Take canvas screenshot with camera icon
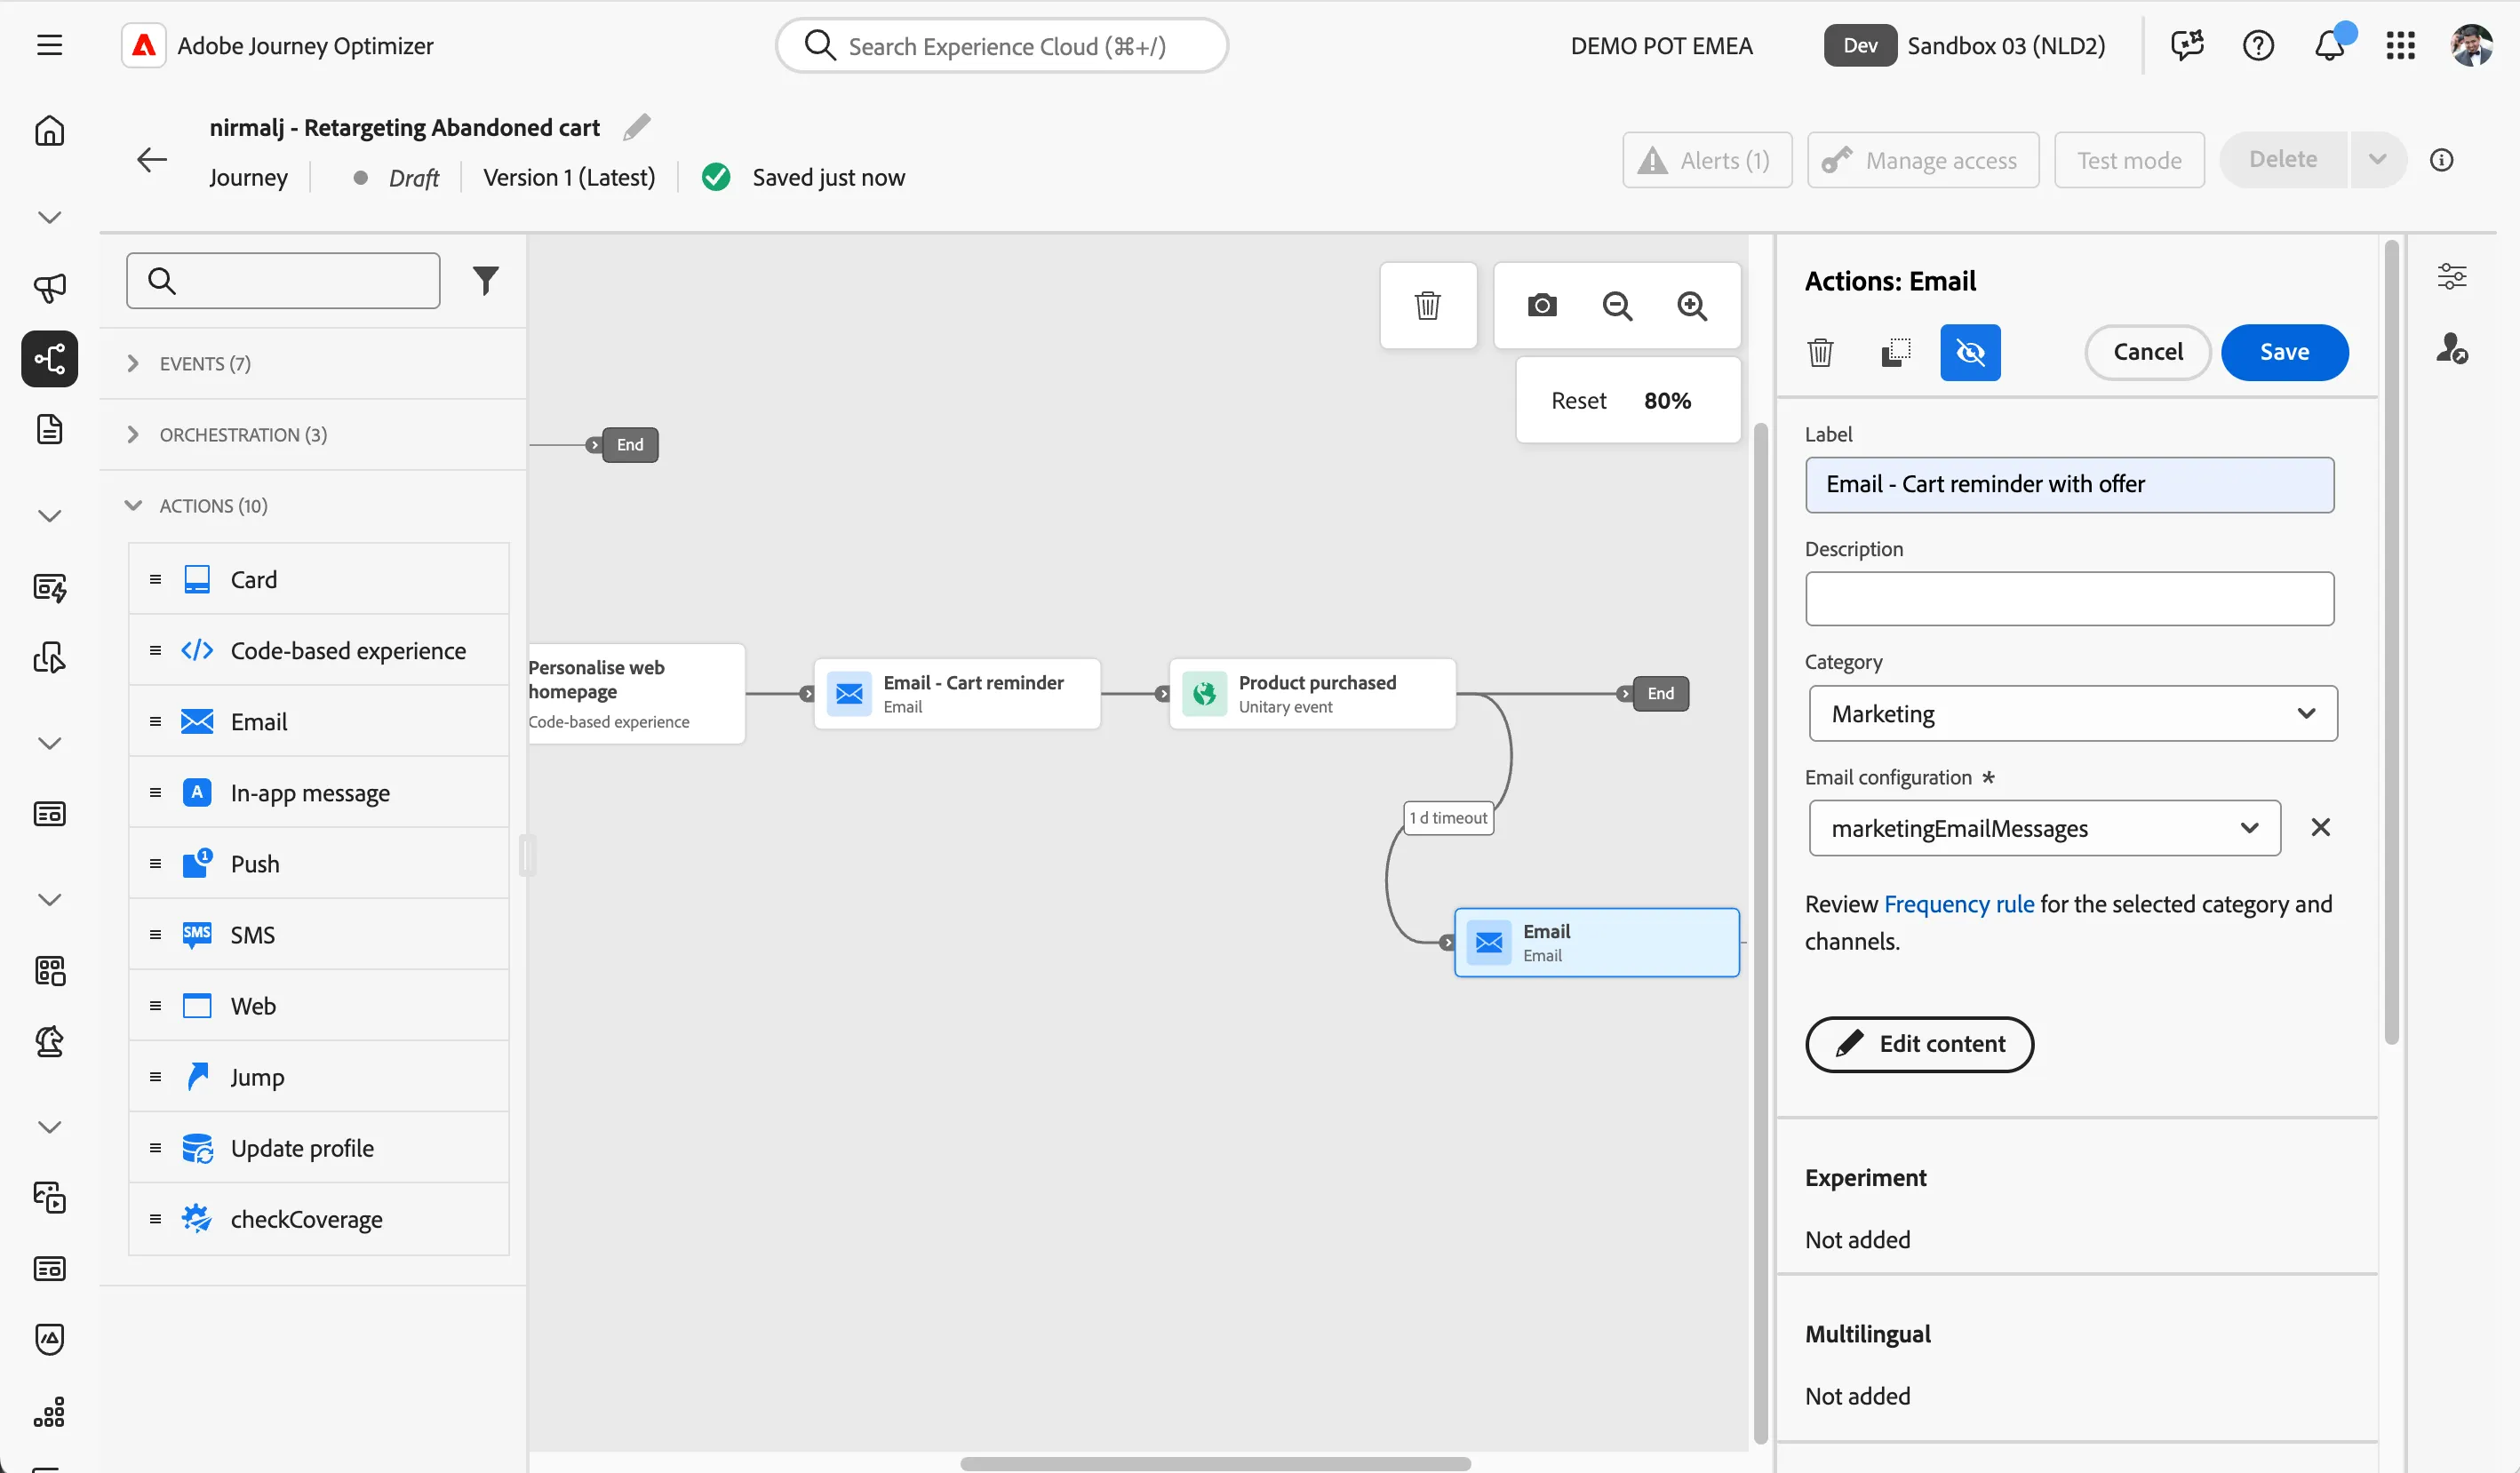 [x=1542, y=305]
